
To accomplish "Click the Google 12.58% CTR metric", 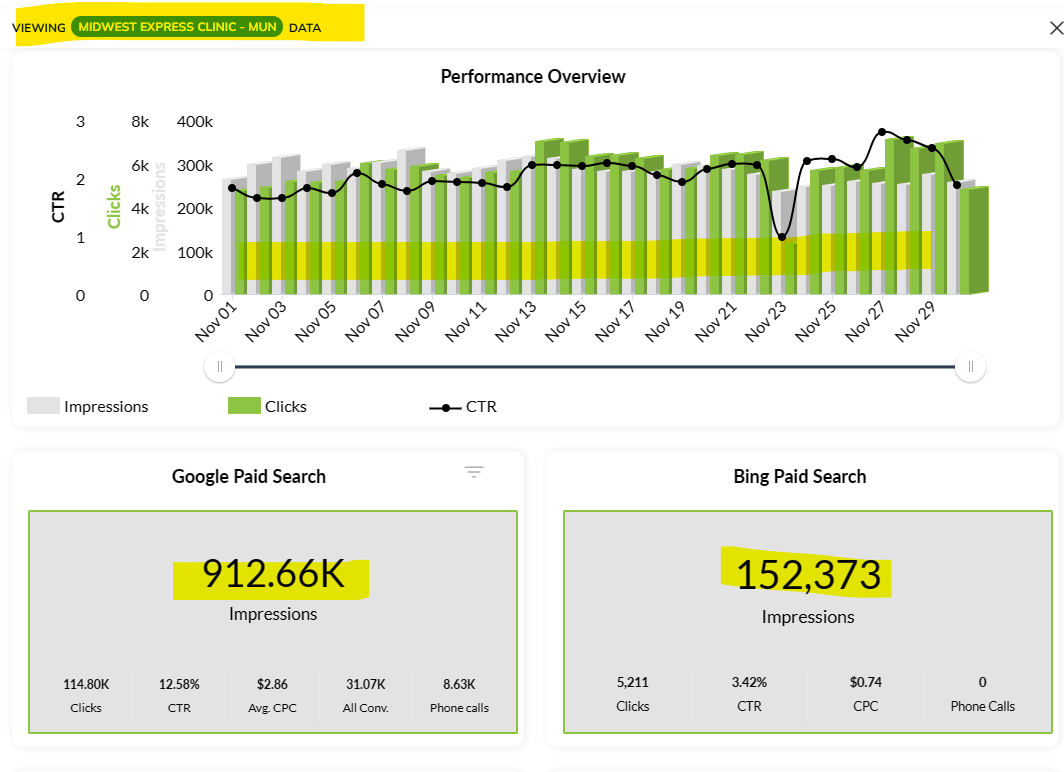I will (179, 695).
